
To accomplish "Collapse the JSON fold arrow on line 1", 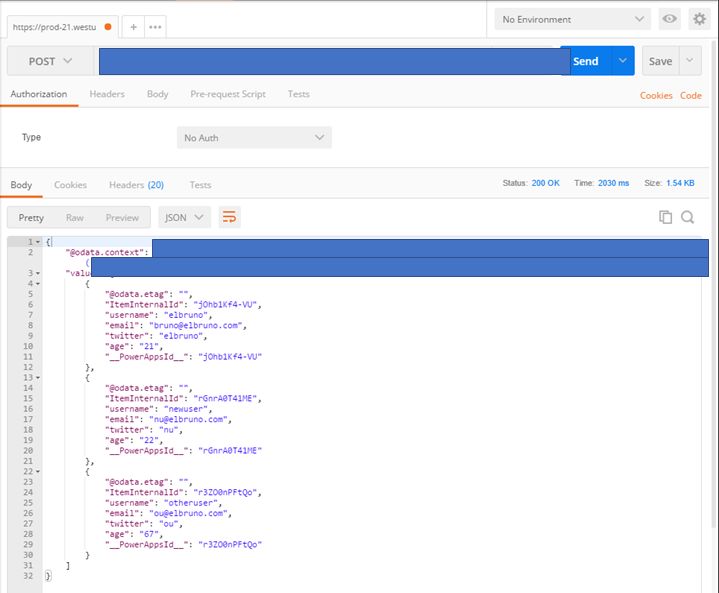I will point(38,242).
